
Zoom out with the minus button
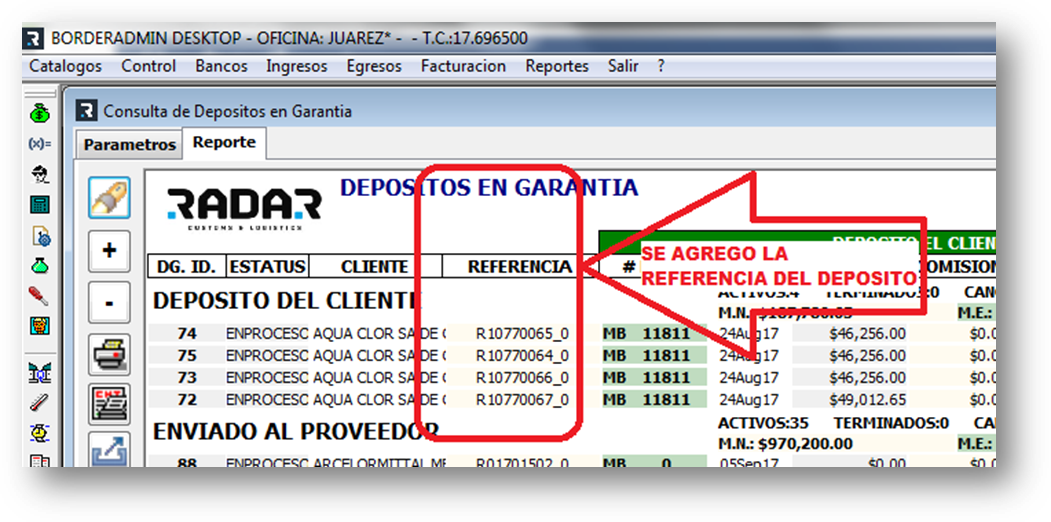click(x=109, y=303)
